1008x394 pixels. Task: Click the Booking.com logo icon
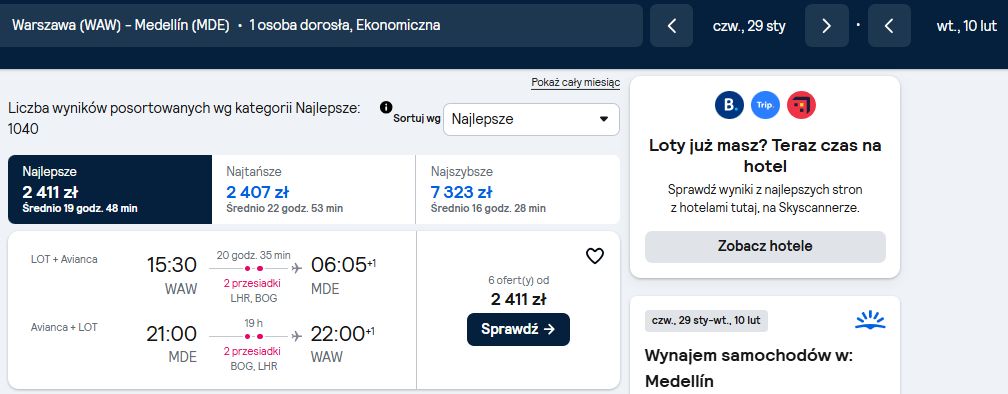pos(729,105)
